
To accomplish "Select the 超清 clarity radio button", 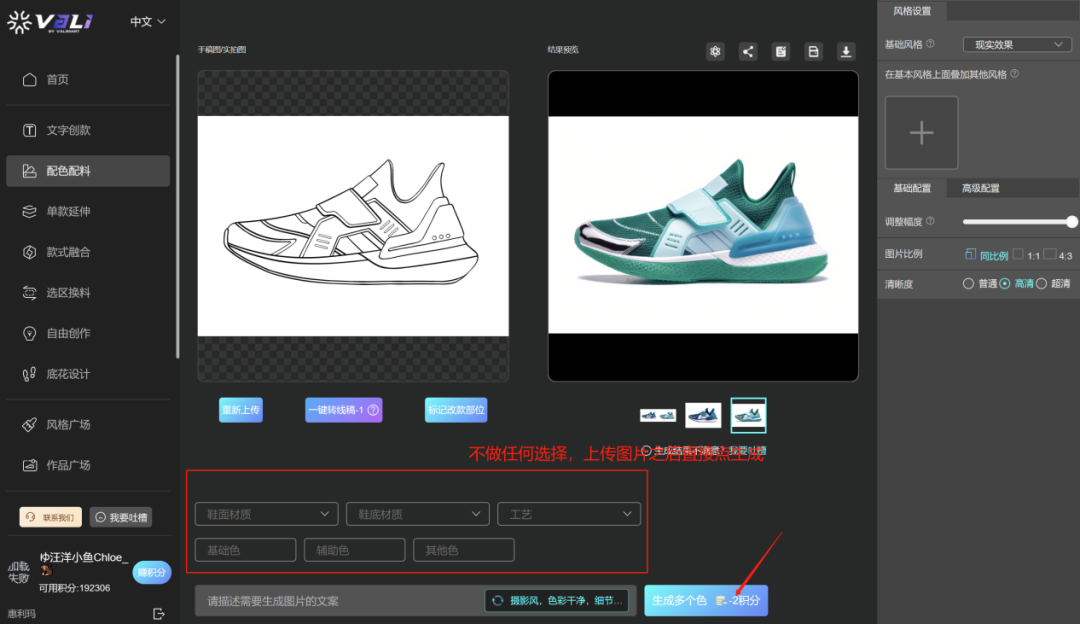I will tap(1041, 284).
